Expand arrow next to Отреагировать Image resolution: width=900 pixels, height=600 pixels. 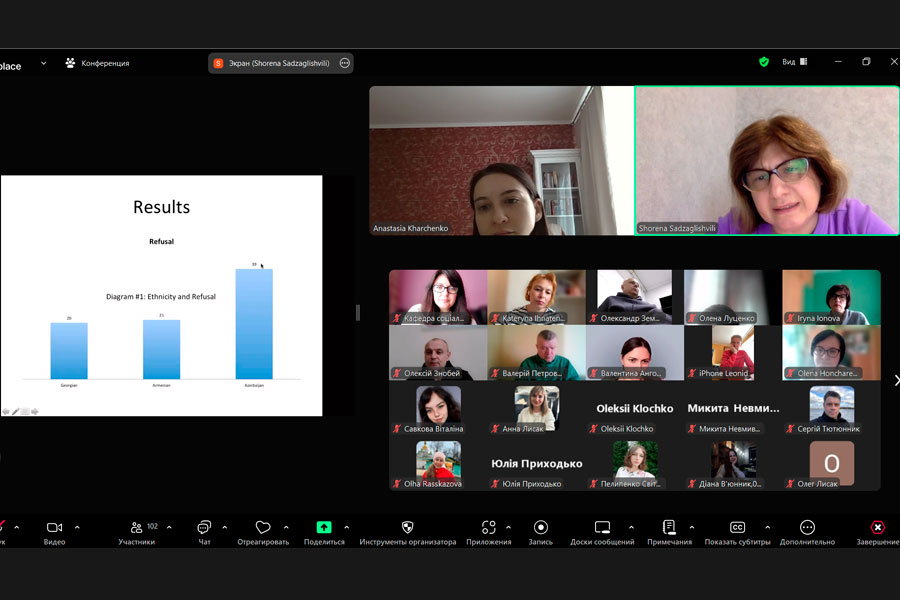[286, 527]
